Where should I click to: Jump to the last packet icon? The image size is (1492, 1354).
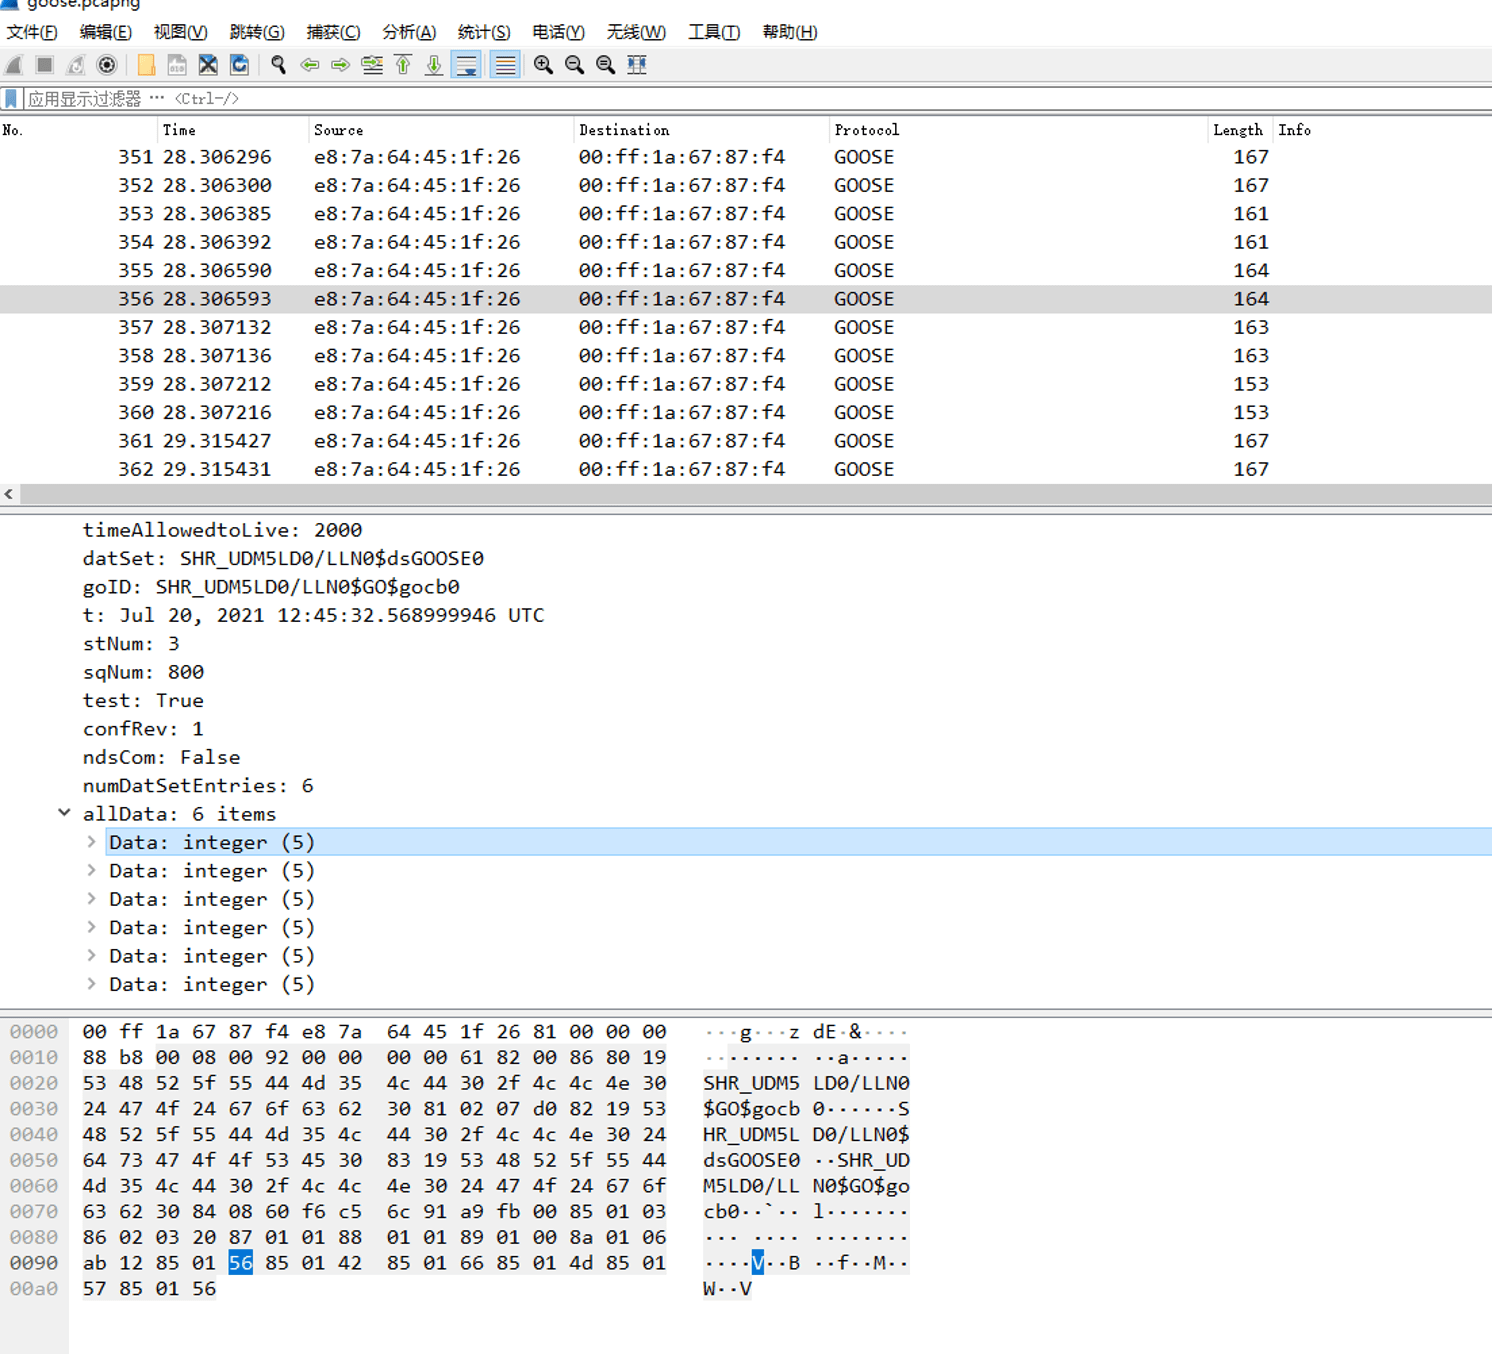coord(434,65)
